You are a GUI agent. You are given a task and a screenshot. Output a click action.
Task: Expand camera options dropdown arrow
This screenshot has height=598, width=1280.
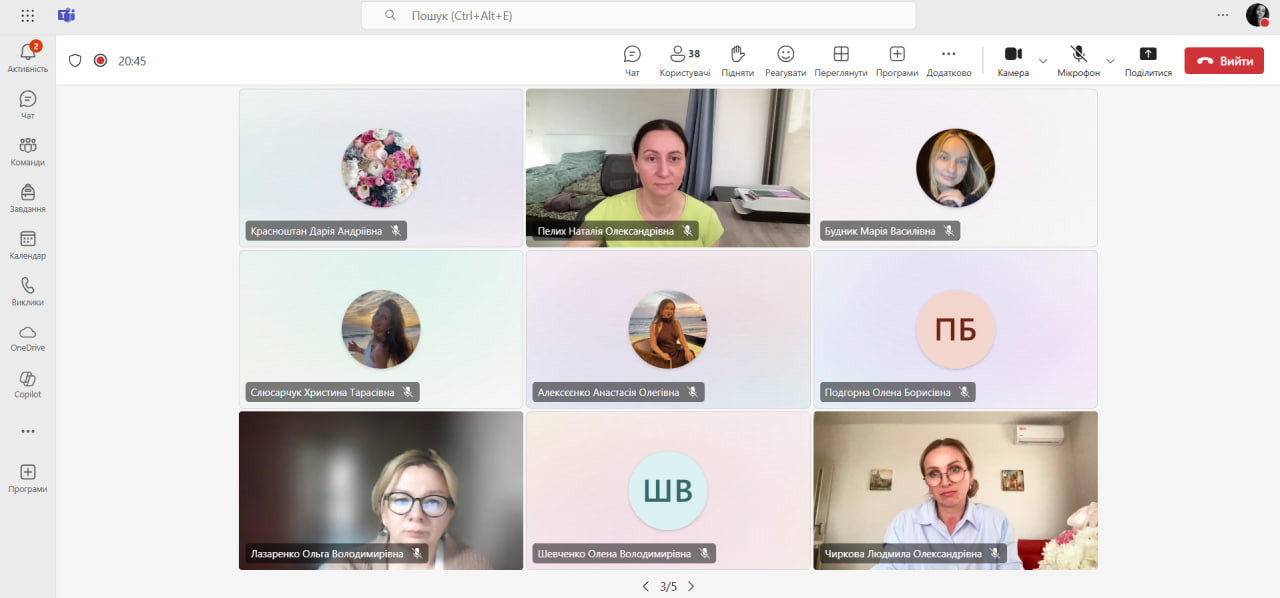pos(1043,60)
